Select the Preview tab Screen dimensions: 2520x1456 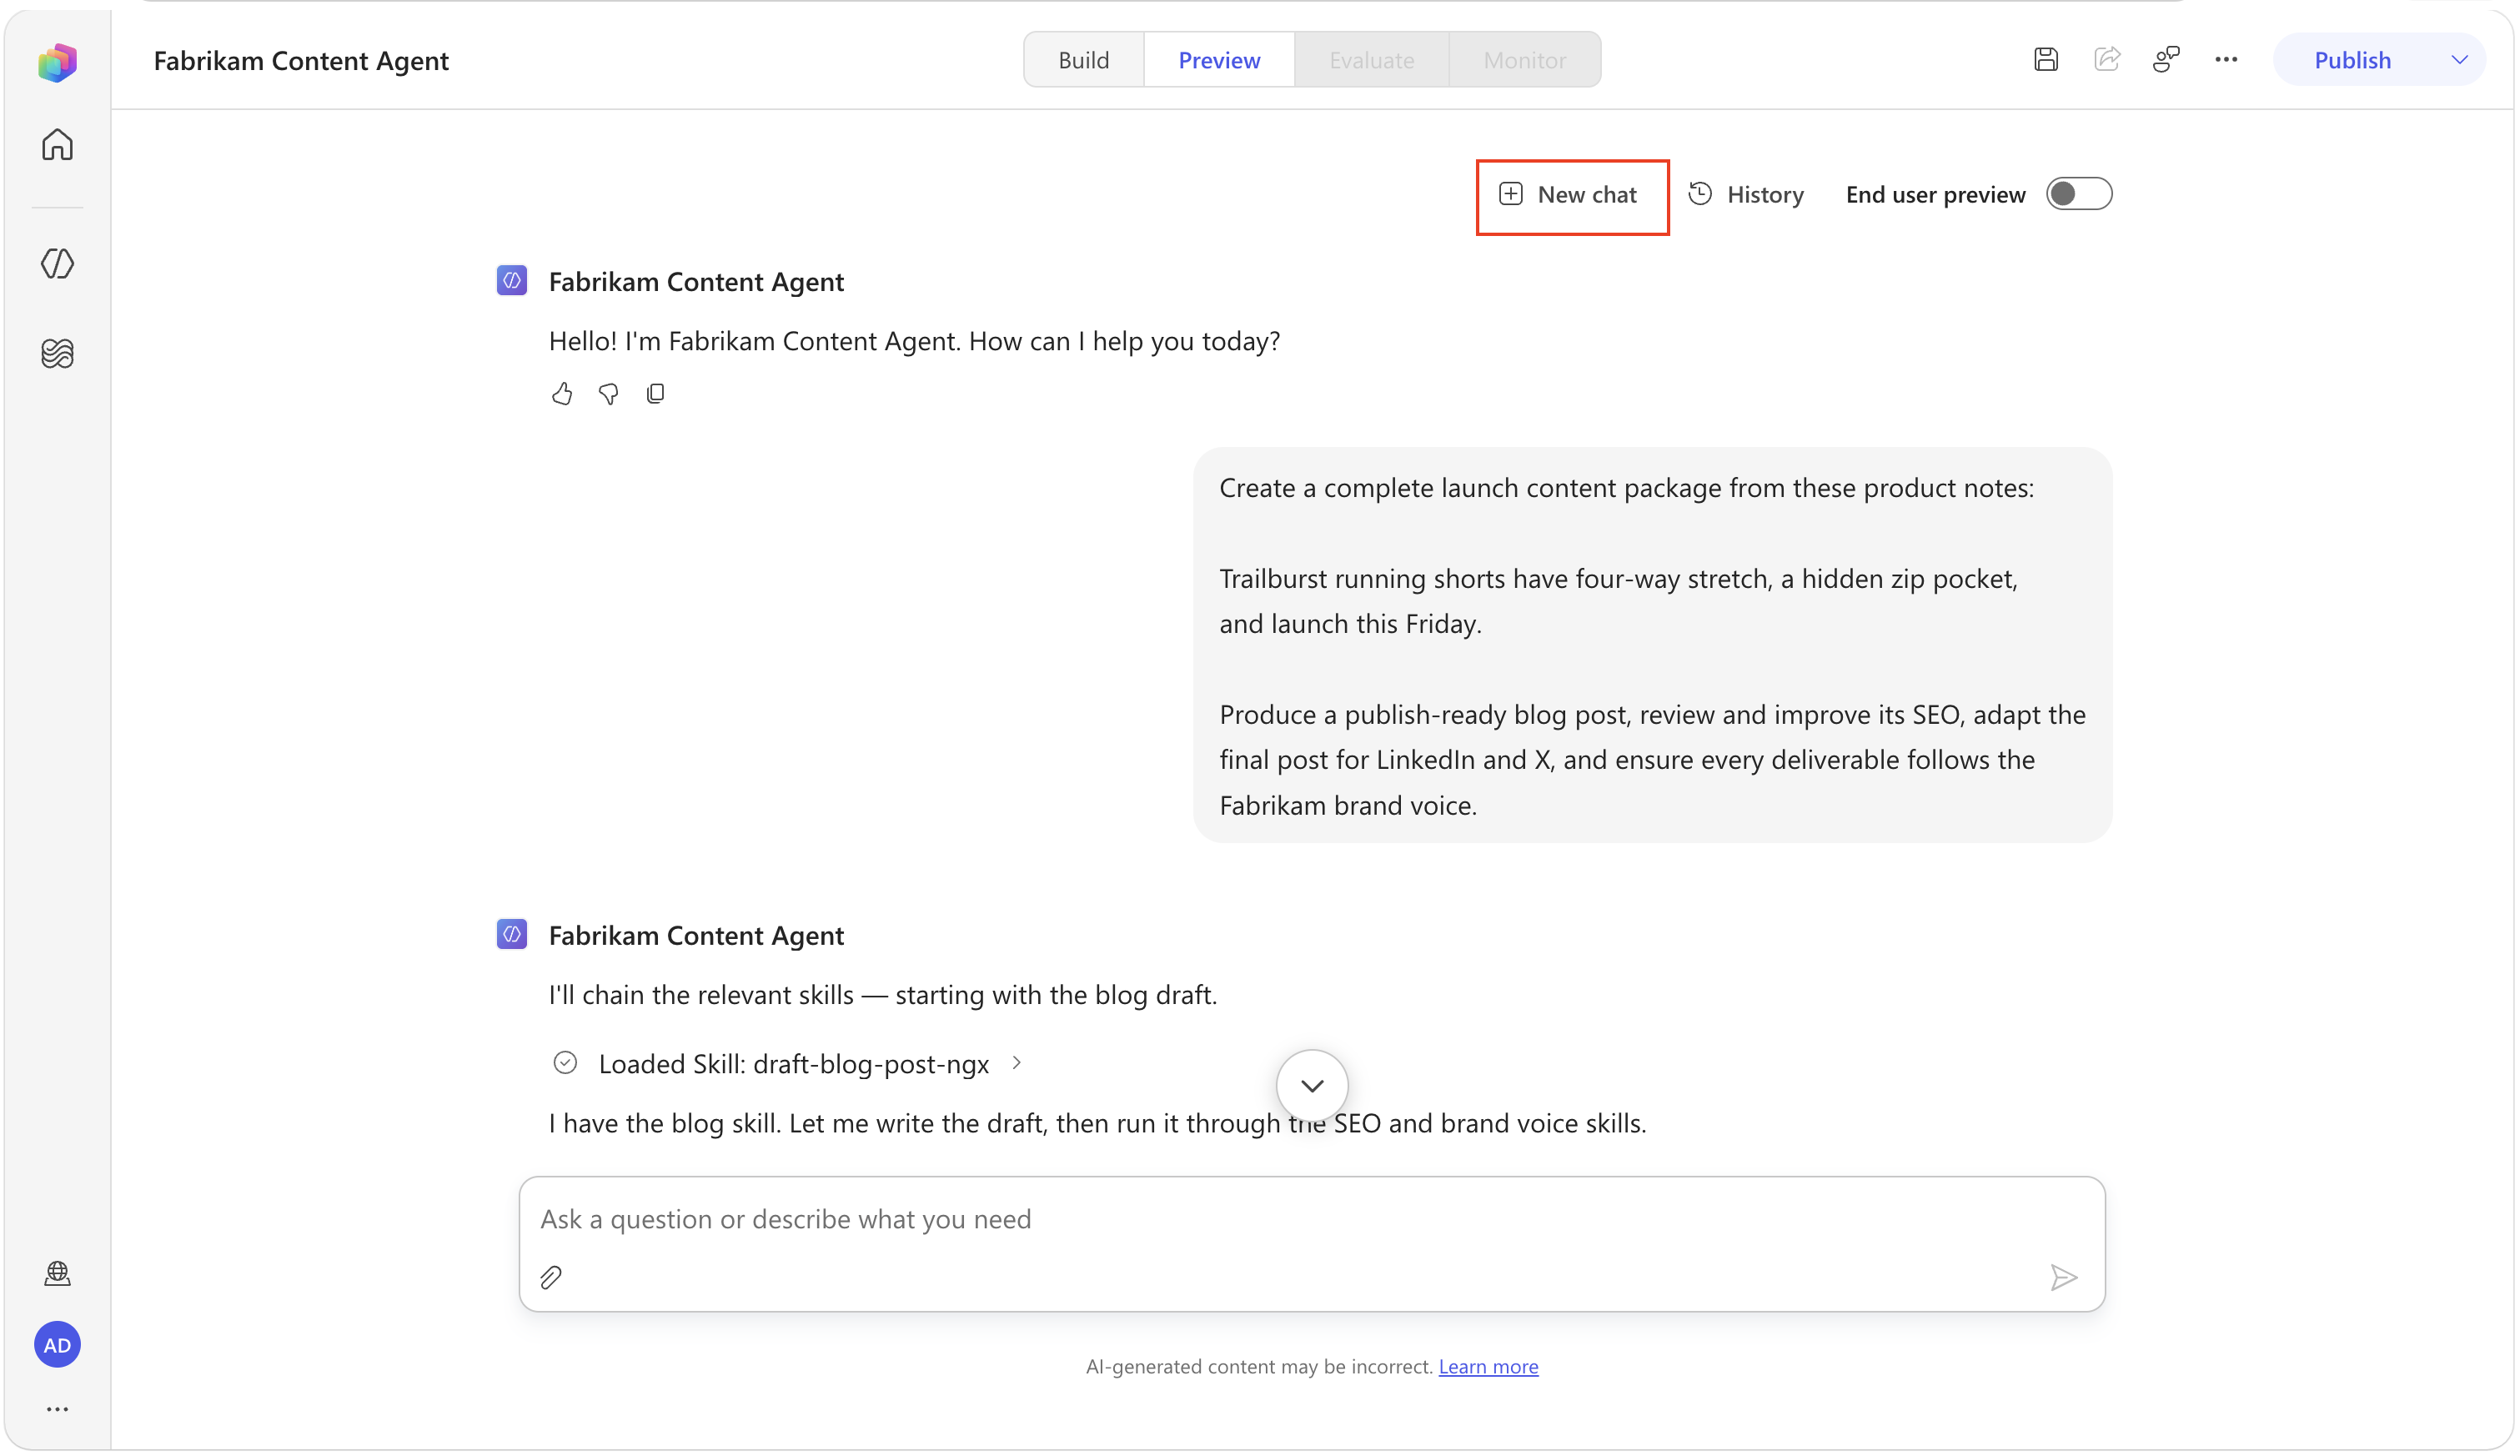click(1219, 60)
